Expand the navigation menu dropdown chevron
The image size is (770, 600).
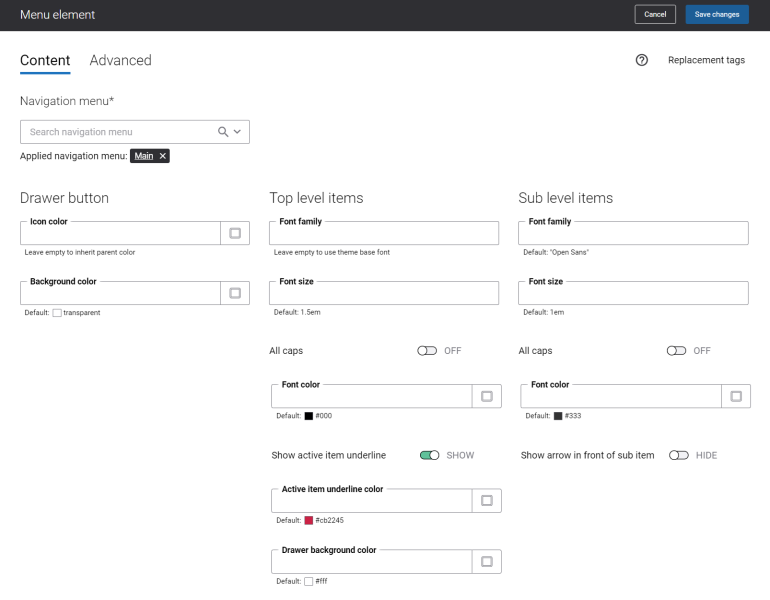[238, 132]
